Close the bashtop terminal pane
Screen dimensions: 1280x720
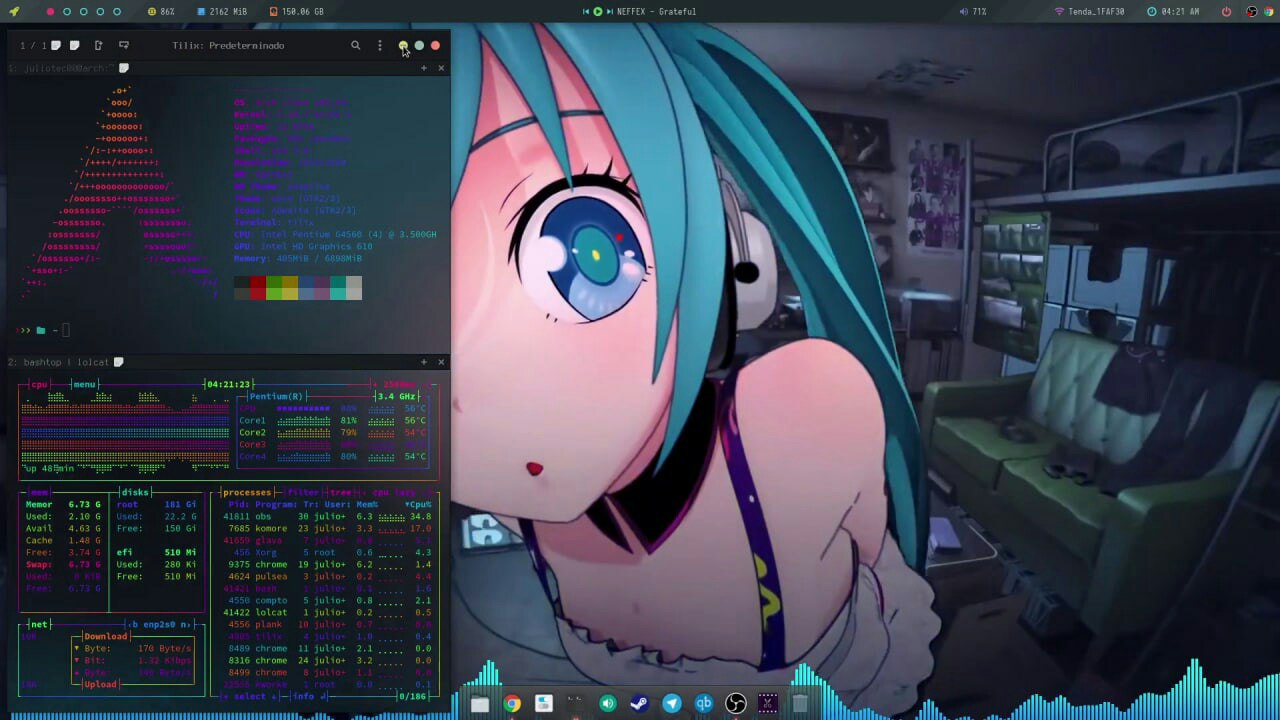click(441, 362)
